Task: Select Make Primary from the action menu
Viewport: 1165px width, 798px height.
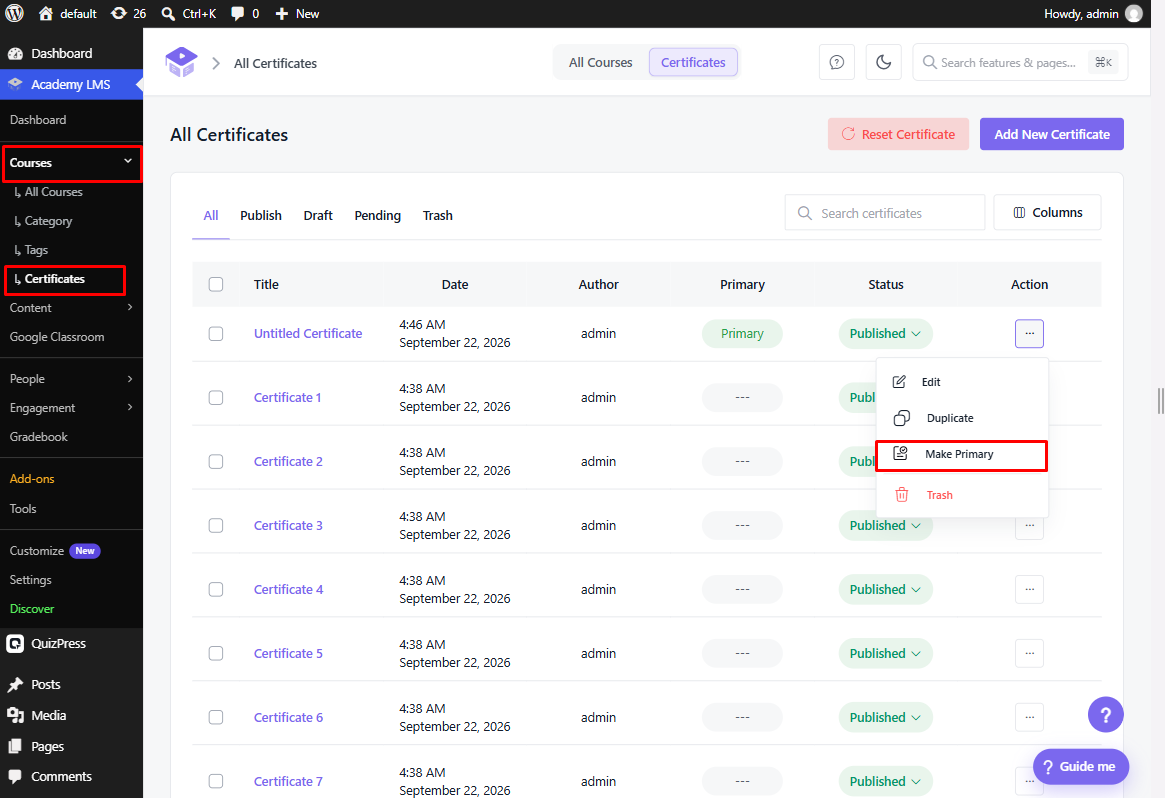Action: [x=961, y=455]
